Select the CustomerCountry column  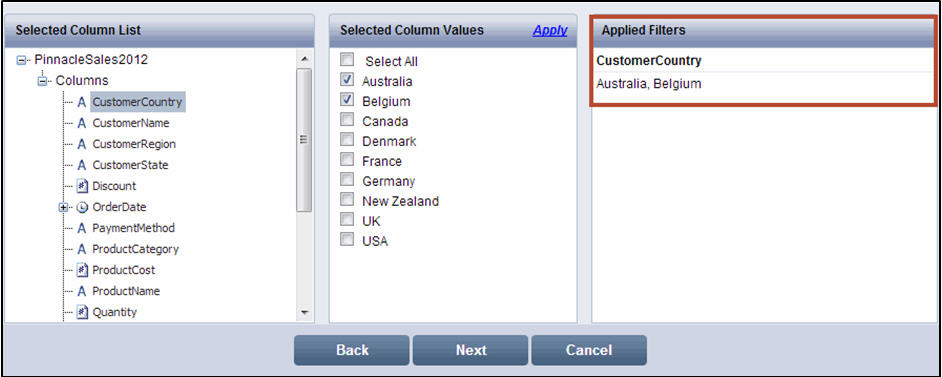pyautogui.click(x=138, y=102)
